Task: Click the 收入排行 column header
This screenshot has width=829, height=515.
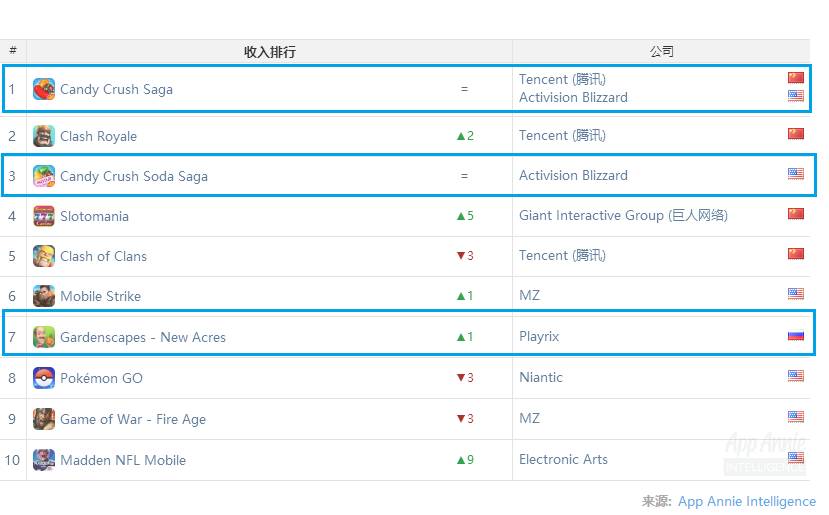Action: (270, 51)
